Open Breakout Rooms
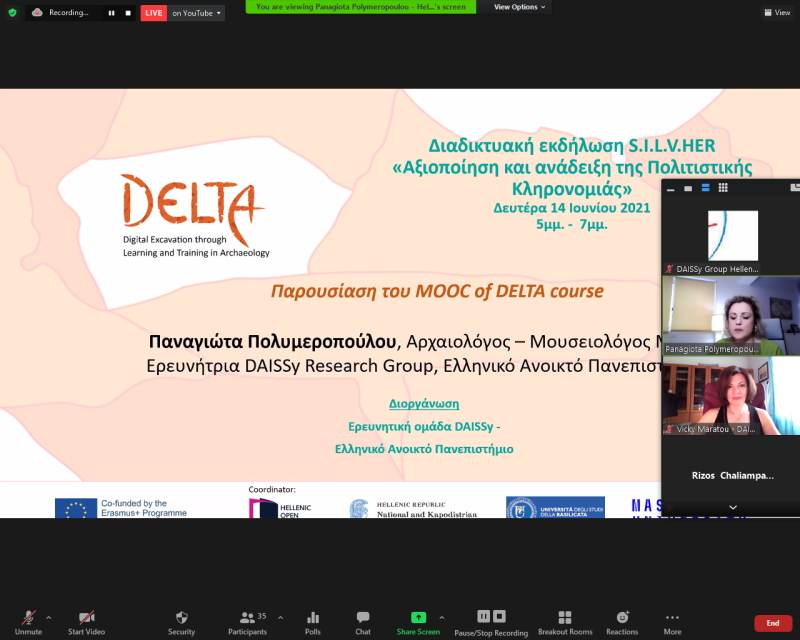The image size is (800, 640). [565, 623]
